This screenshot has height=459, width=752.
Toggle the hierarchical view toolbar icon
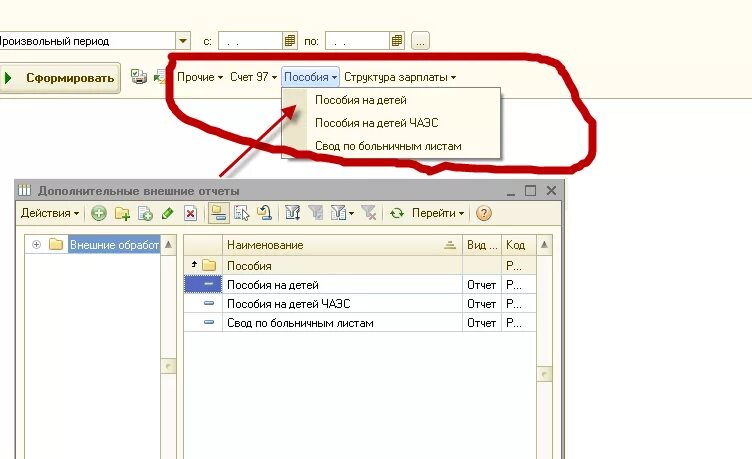(x=219, y=213)
